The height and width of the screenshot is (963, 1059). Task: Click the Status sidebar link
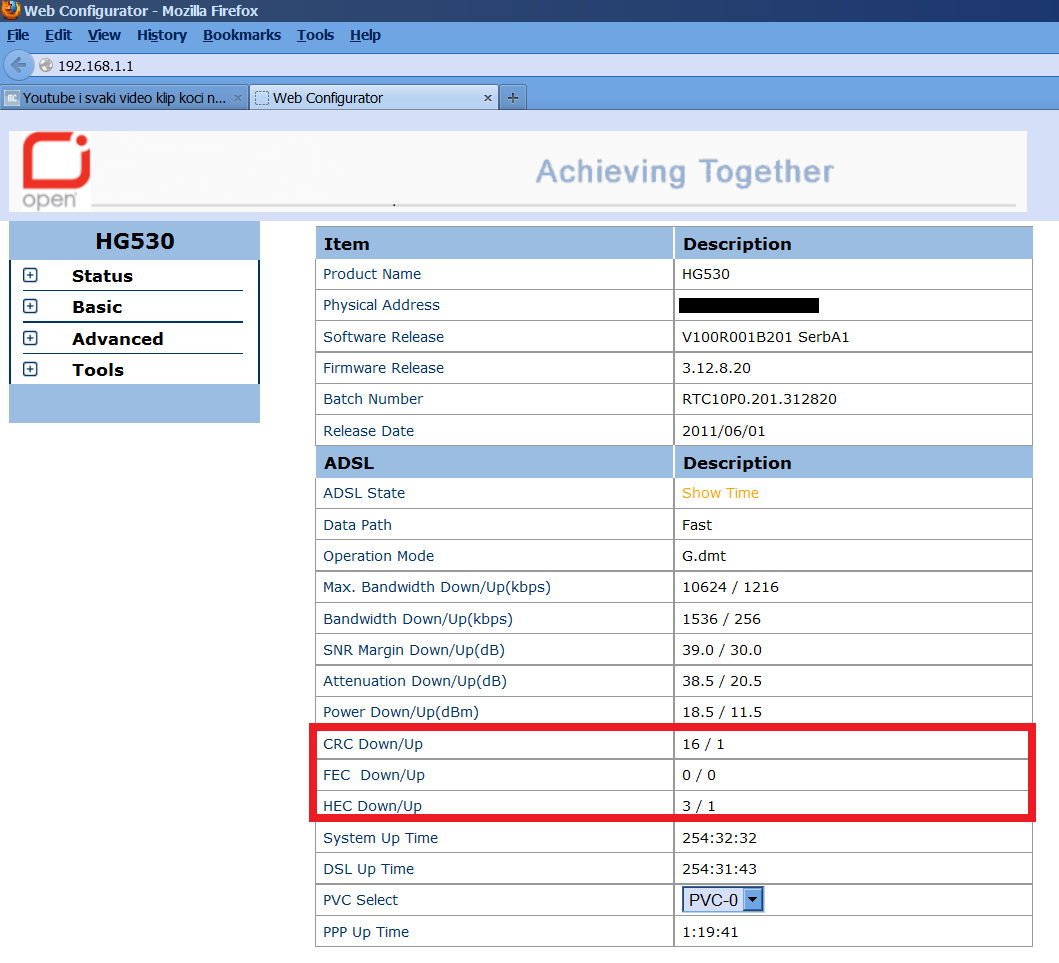pyautogui.click(x=103, y=276)
